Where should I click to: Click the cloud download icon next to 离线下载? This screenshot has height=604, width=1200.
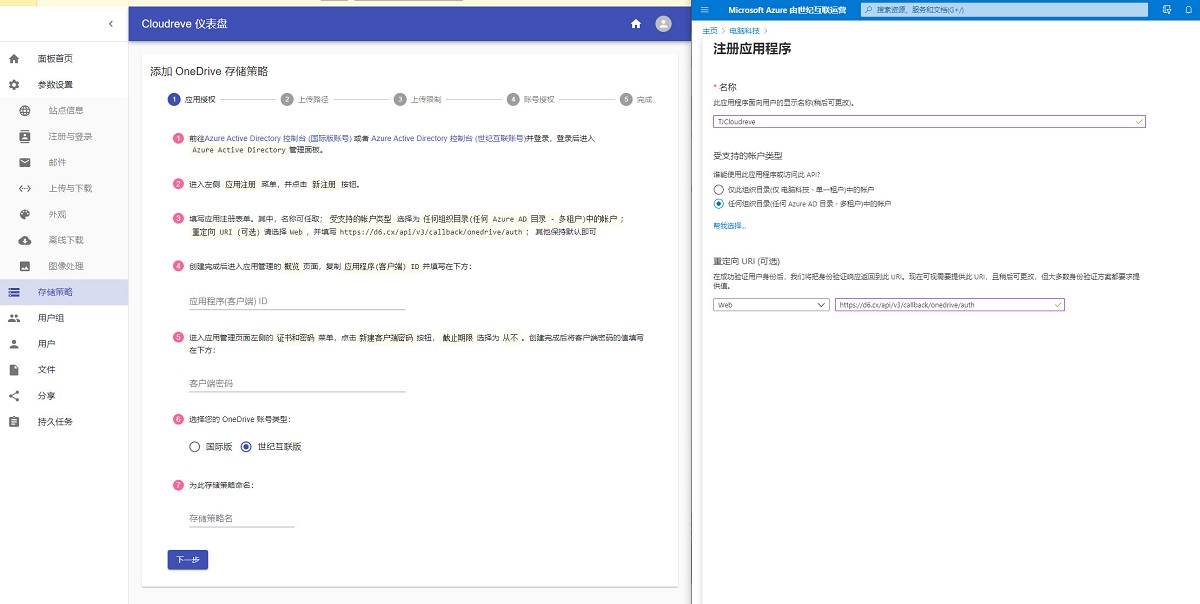[26, 240]
